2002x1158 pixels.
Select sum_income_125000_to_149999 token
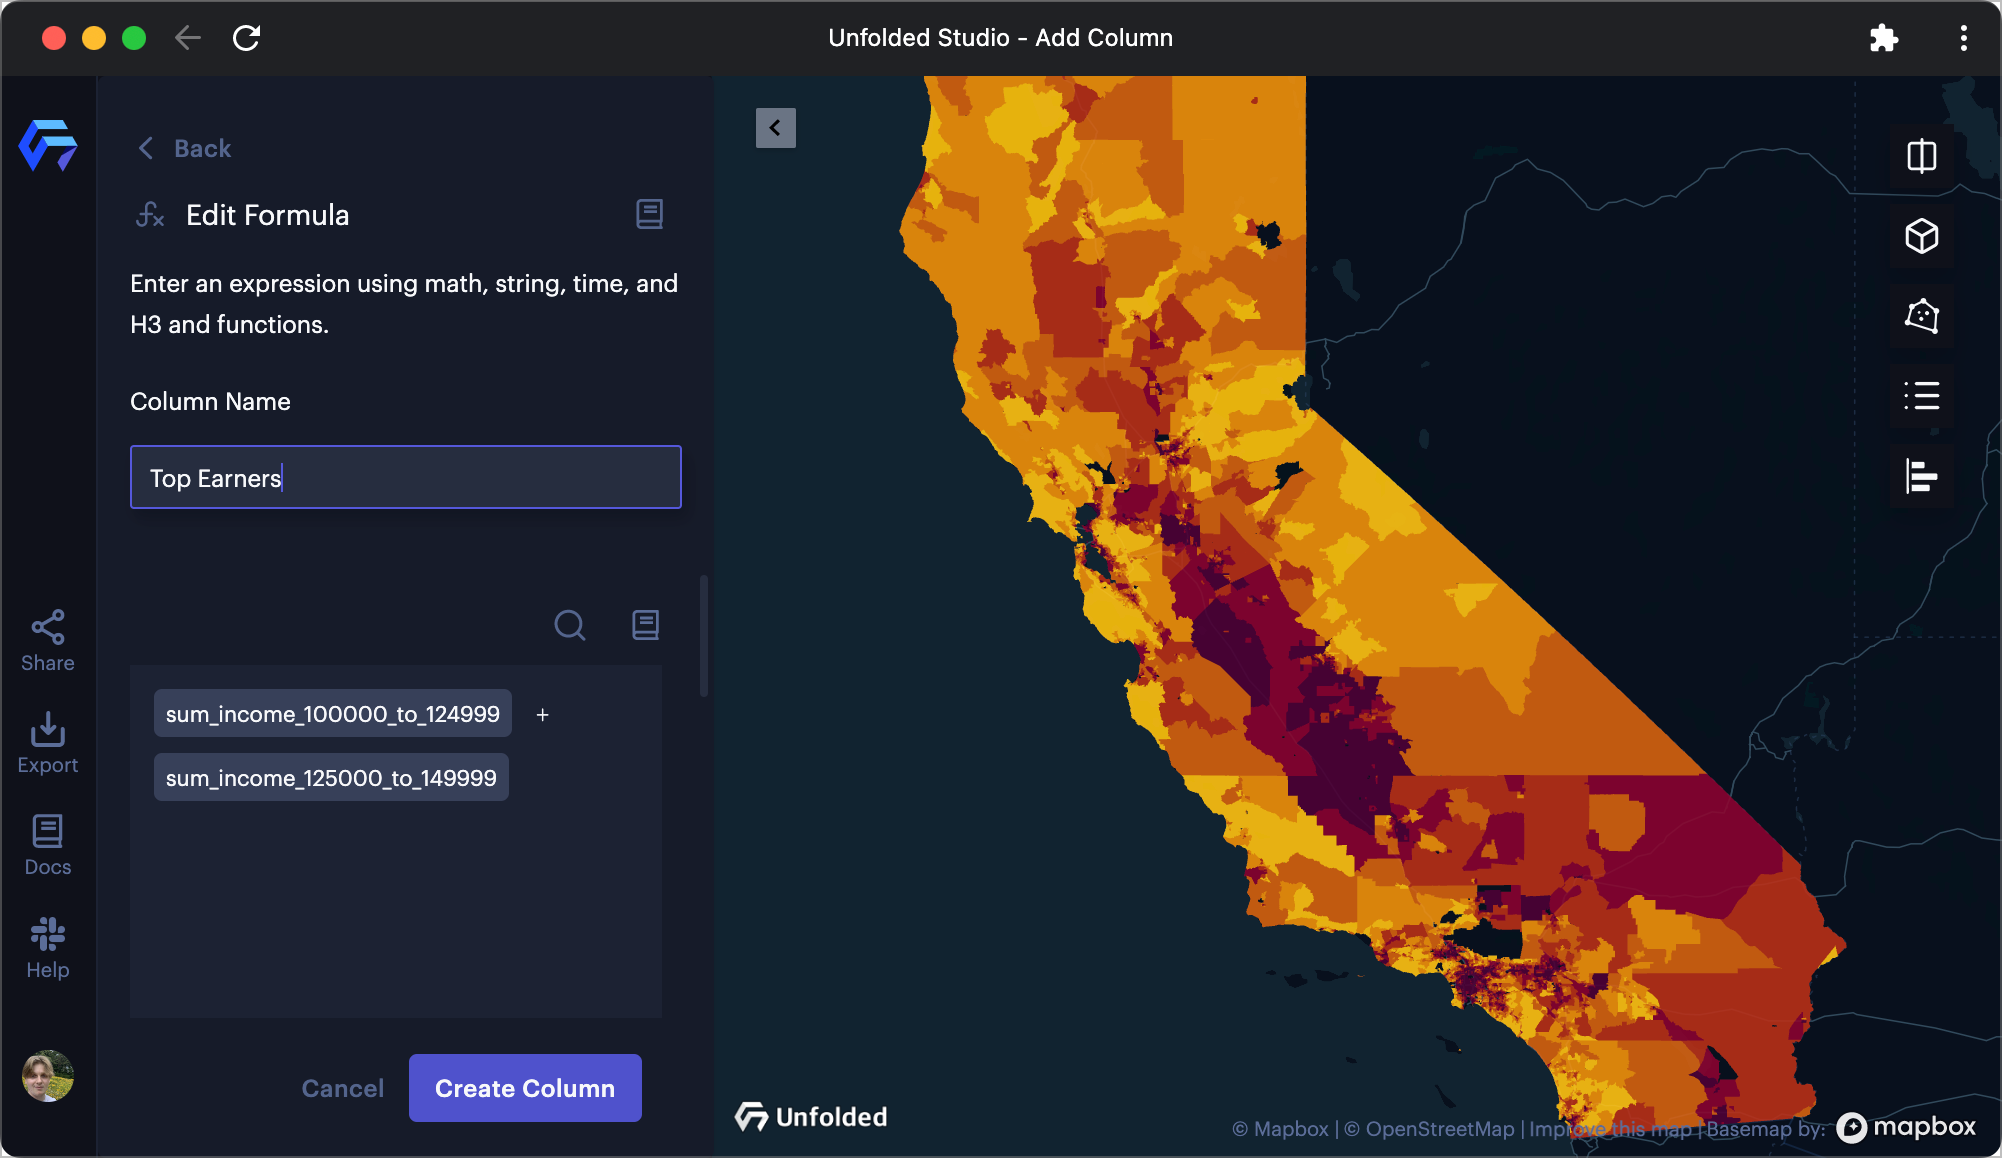click(331, 778)
